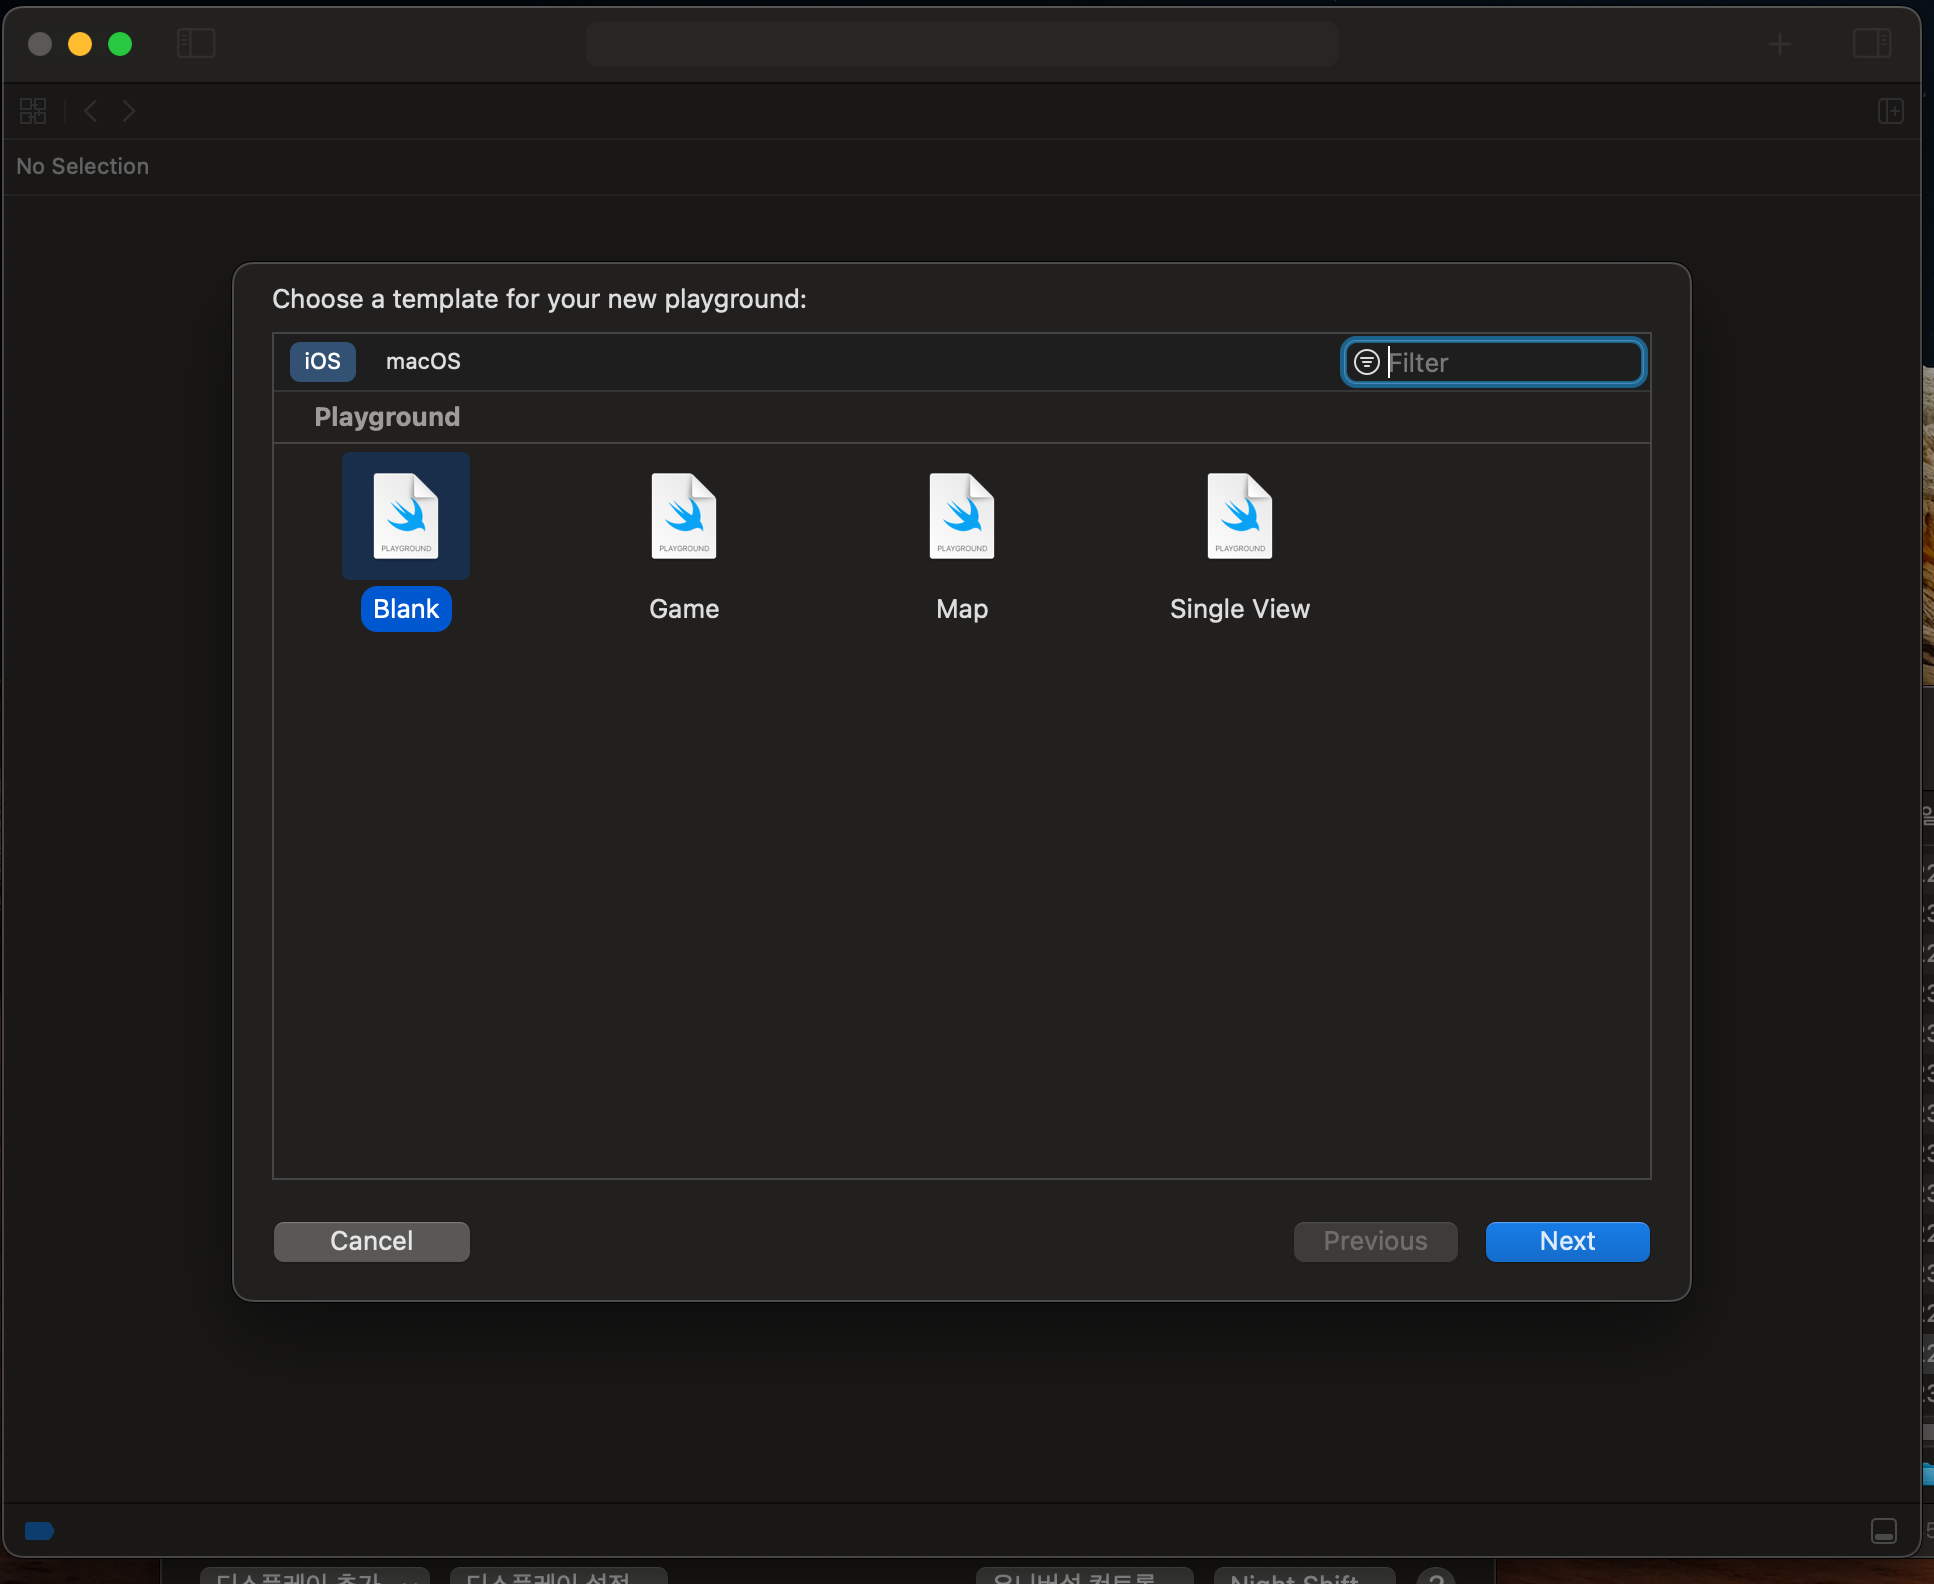Open the related items grid icon
This screenshot has width=1934, height=1584.
(33, 111)
